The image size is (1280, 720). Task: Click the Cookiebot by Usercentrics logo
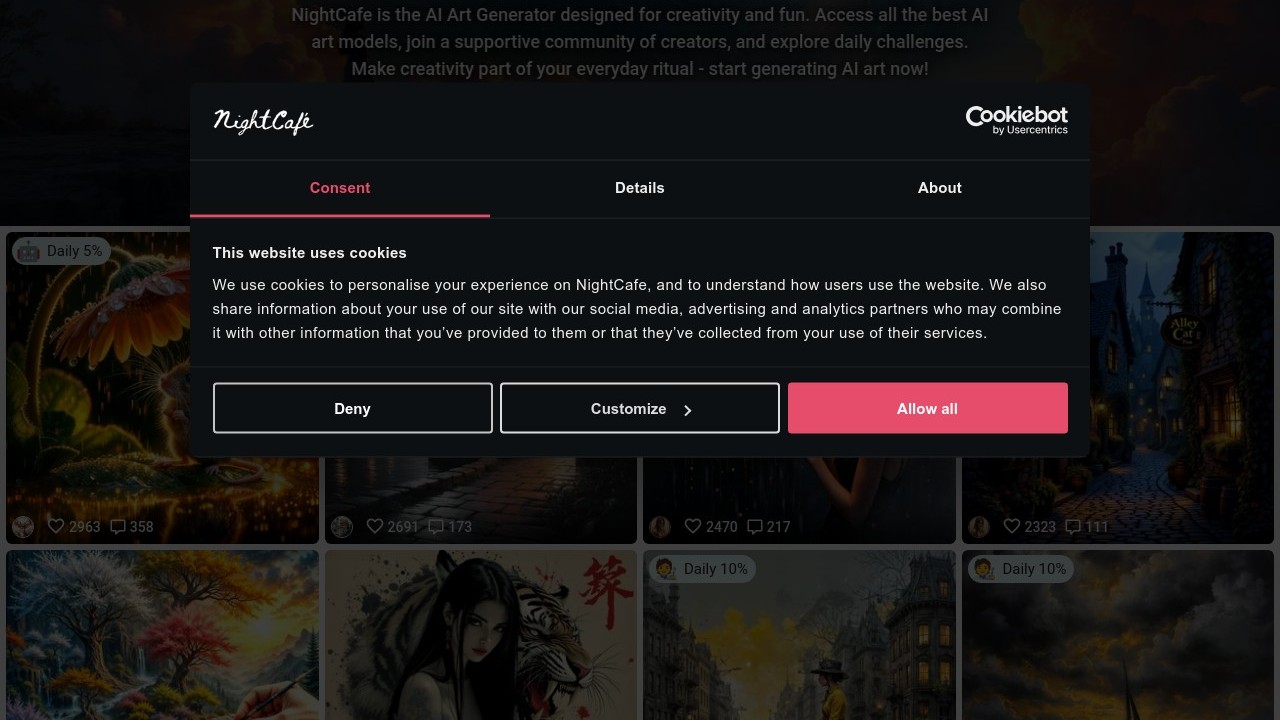1016,120
